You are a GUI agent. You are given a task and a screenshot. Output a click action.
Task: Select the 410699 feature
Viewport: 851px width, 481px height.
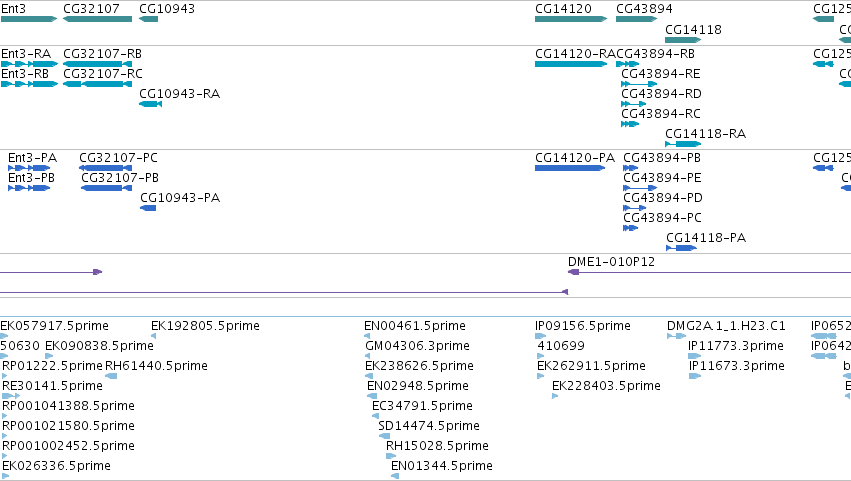click(x=541, y=356)
